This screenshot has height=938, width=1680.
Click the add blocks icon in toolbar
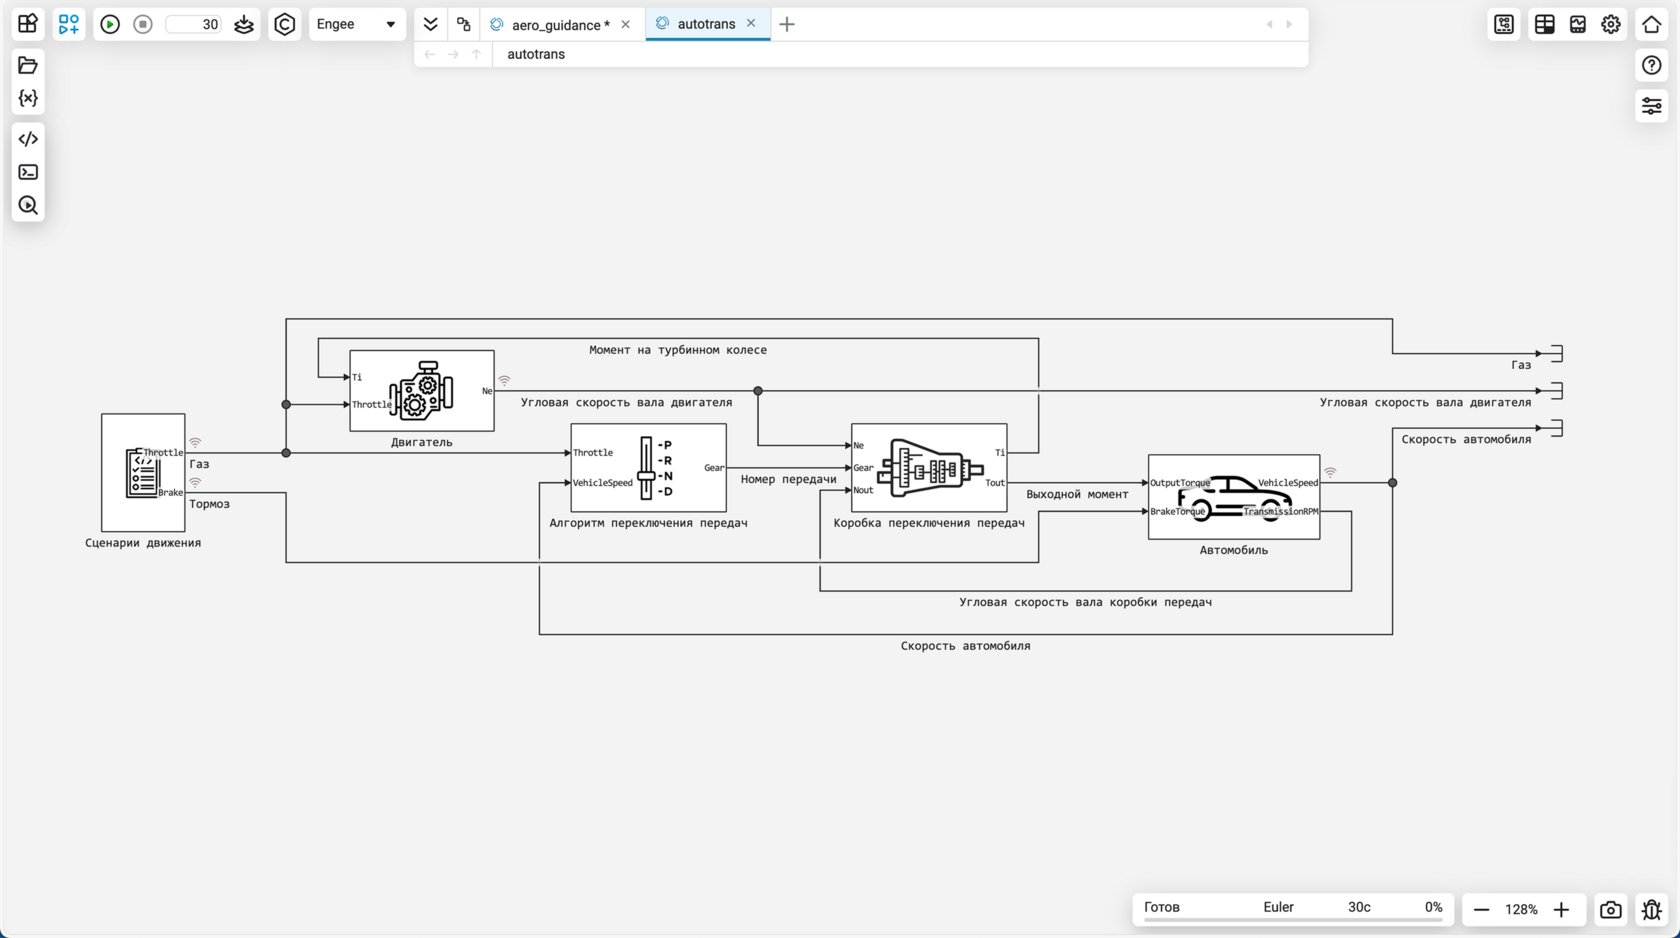point(69,24)
